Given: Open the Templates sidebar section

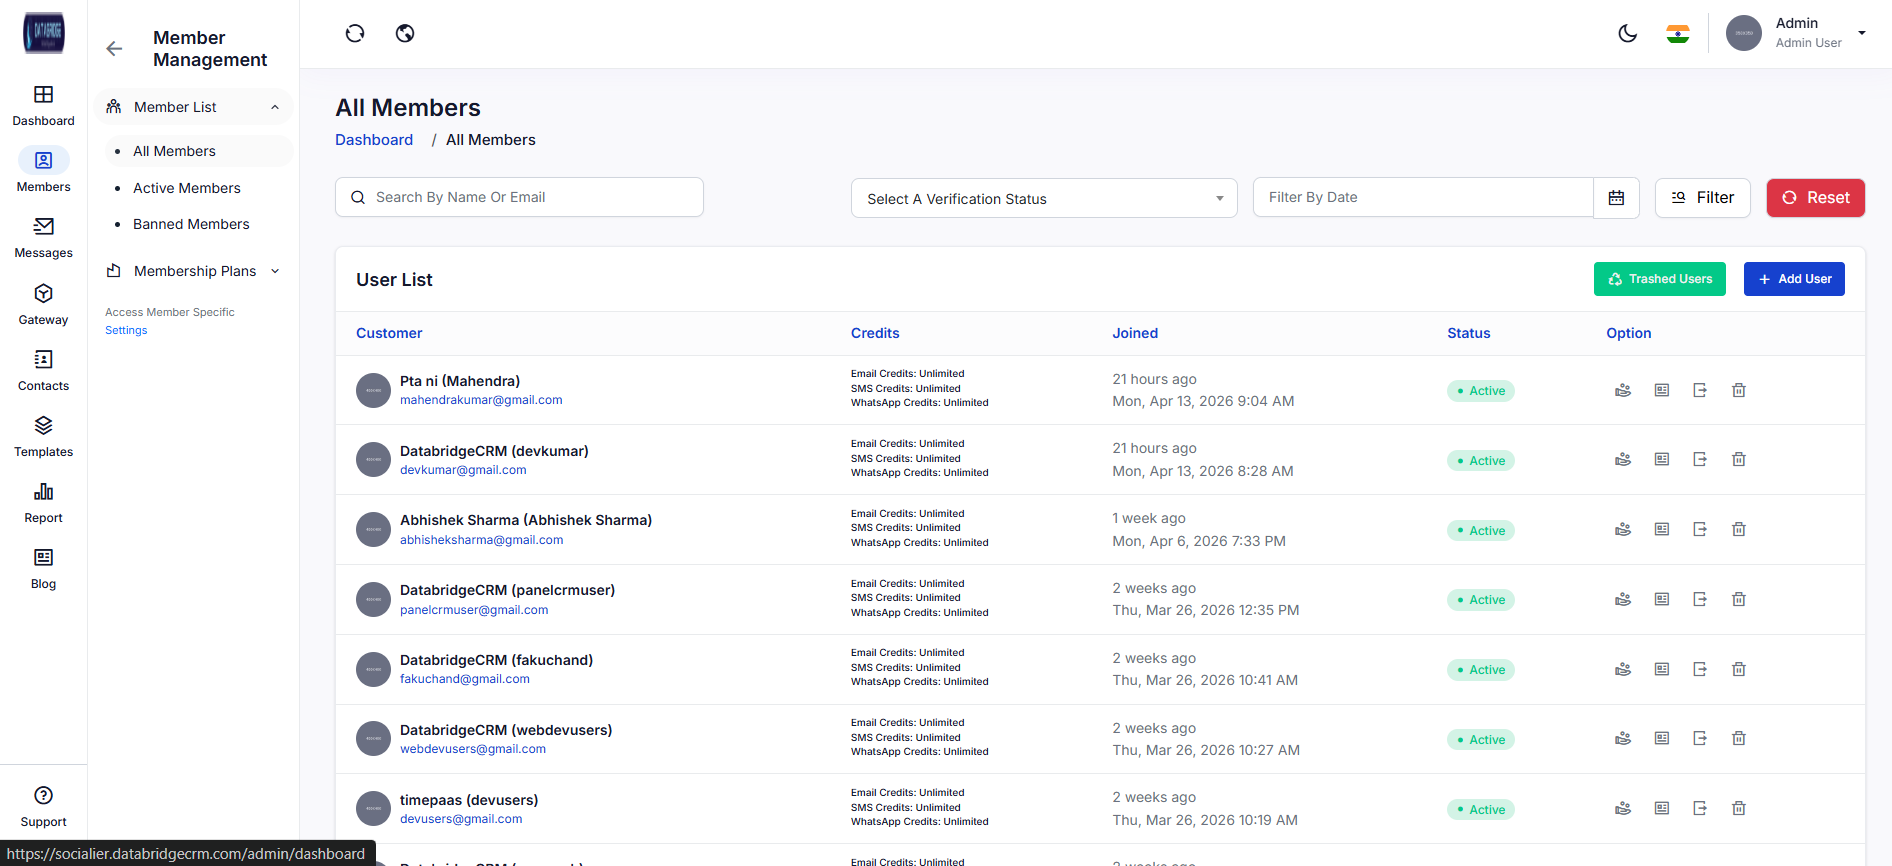Looking at the screenshot, I should point(43,436).
